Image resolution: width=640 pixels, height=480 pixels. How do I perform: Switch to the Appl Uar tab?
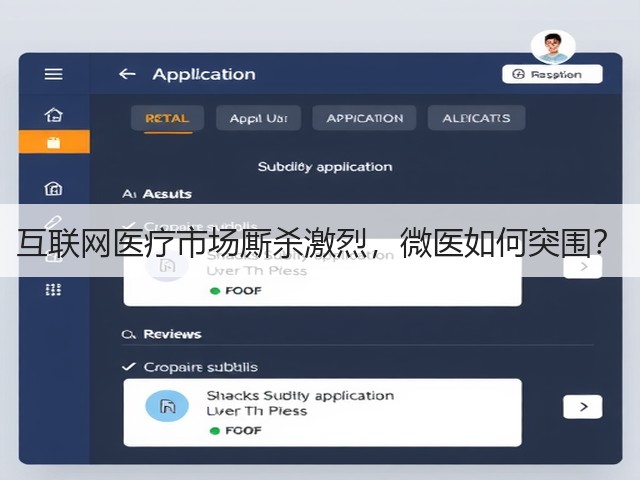(259, 118)
